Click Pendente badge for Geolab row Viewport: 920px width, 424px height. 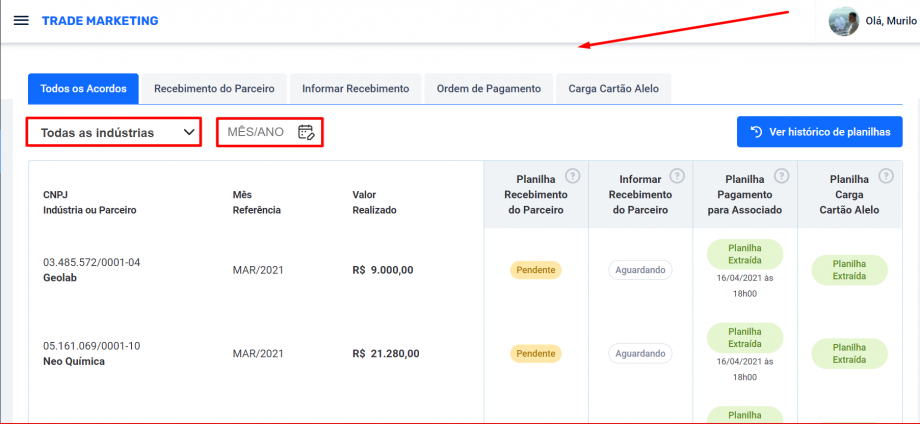point(536,270)
